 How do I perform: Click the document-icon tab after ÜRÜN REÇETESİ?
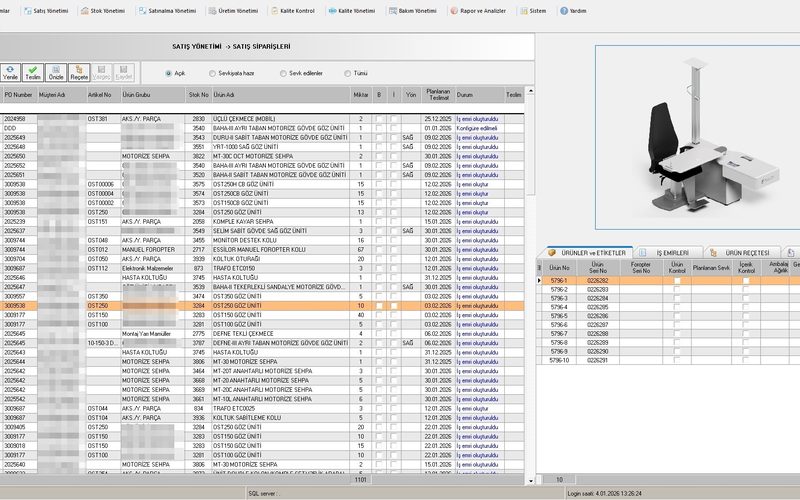790,253
